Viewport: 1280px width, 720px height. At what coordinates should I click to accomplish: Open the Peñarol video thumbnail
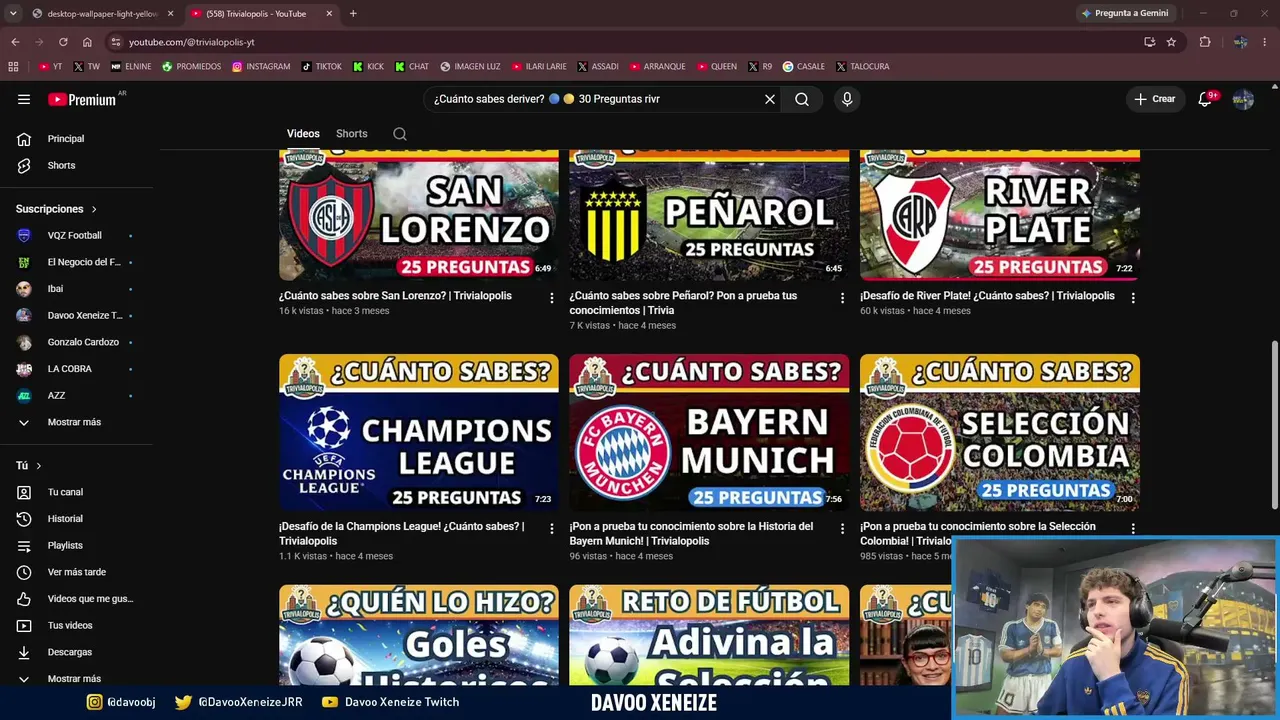(709, 216)
